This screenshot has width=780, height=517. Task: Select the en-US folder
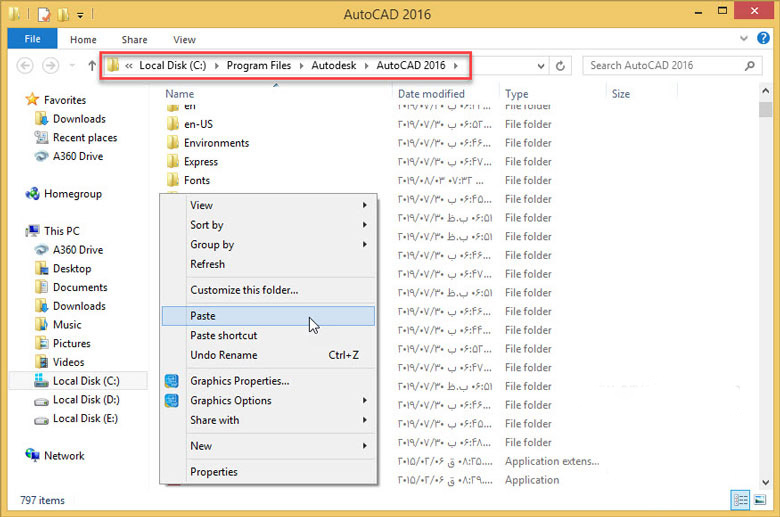[x=190, y=124]
